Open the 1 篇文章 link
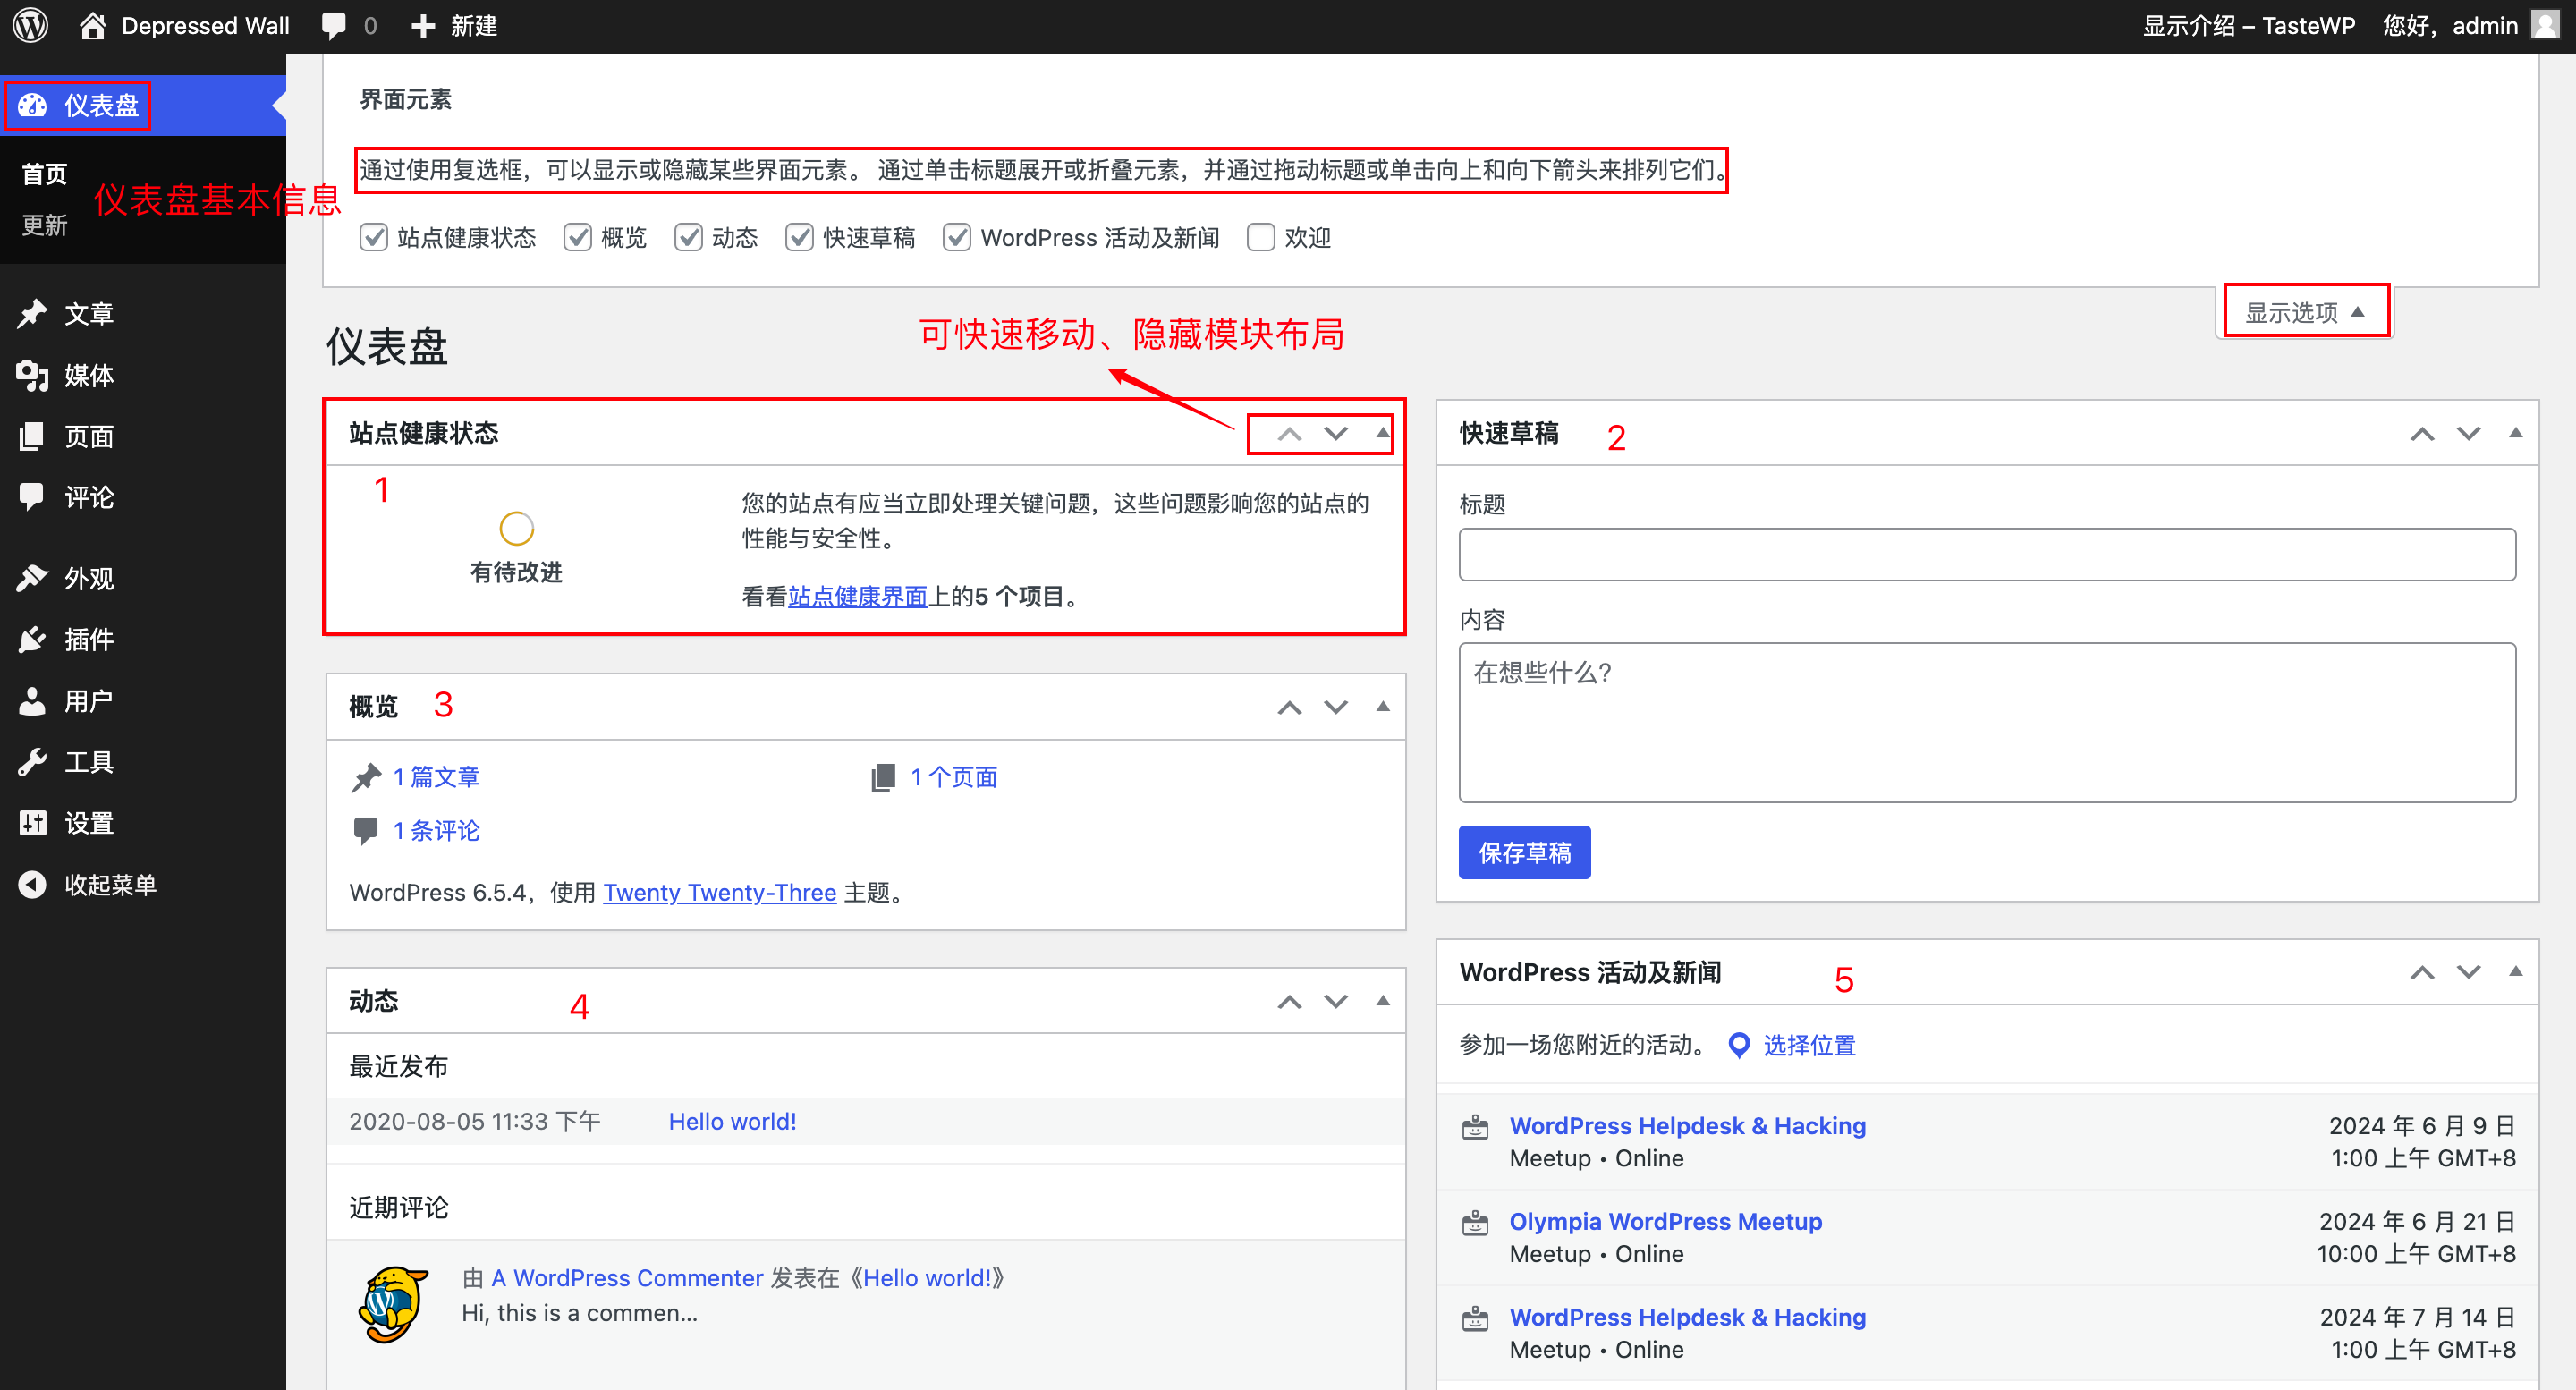Viewport: 2576px width, 1390px height. 436,777
